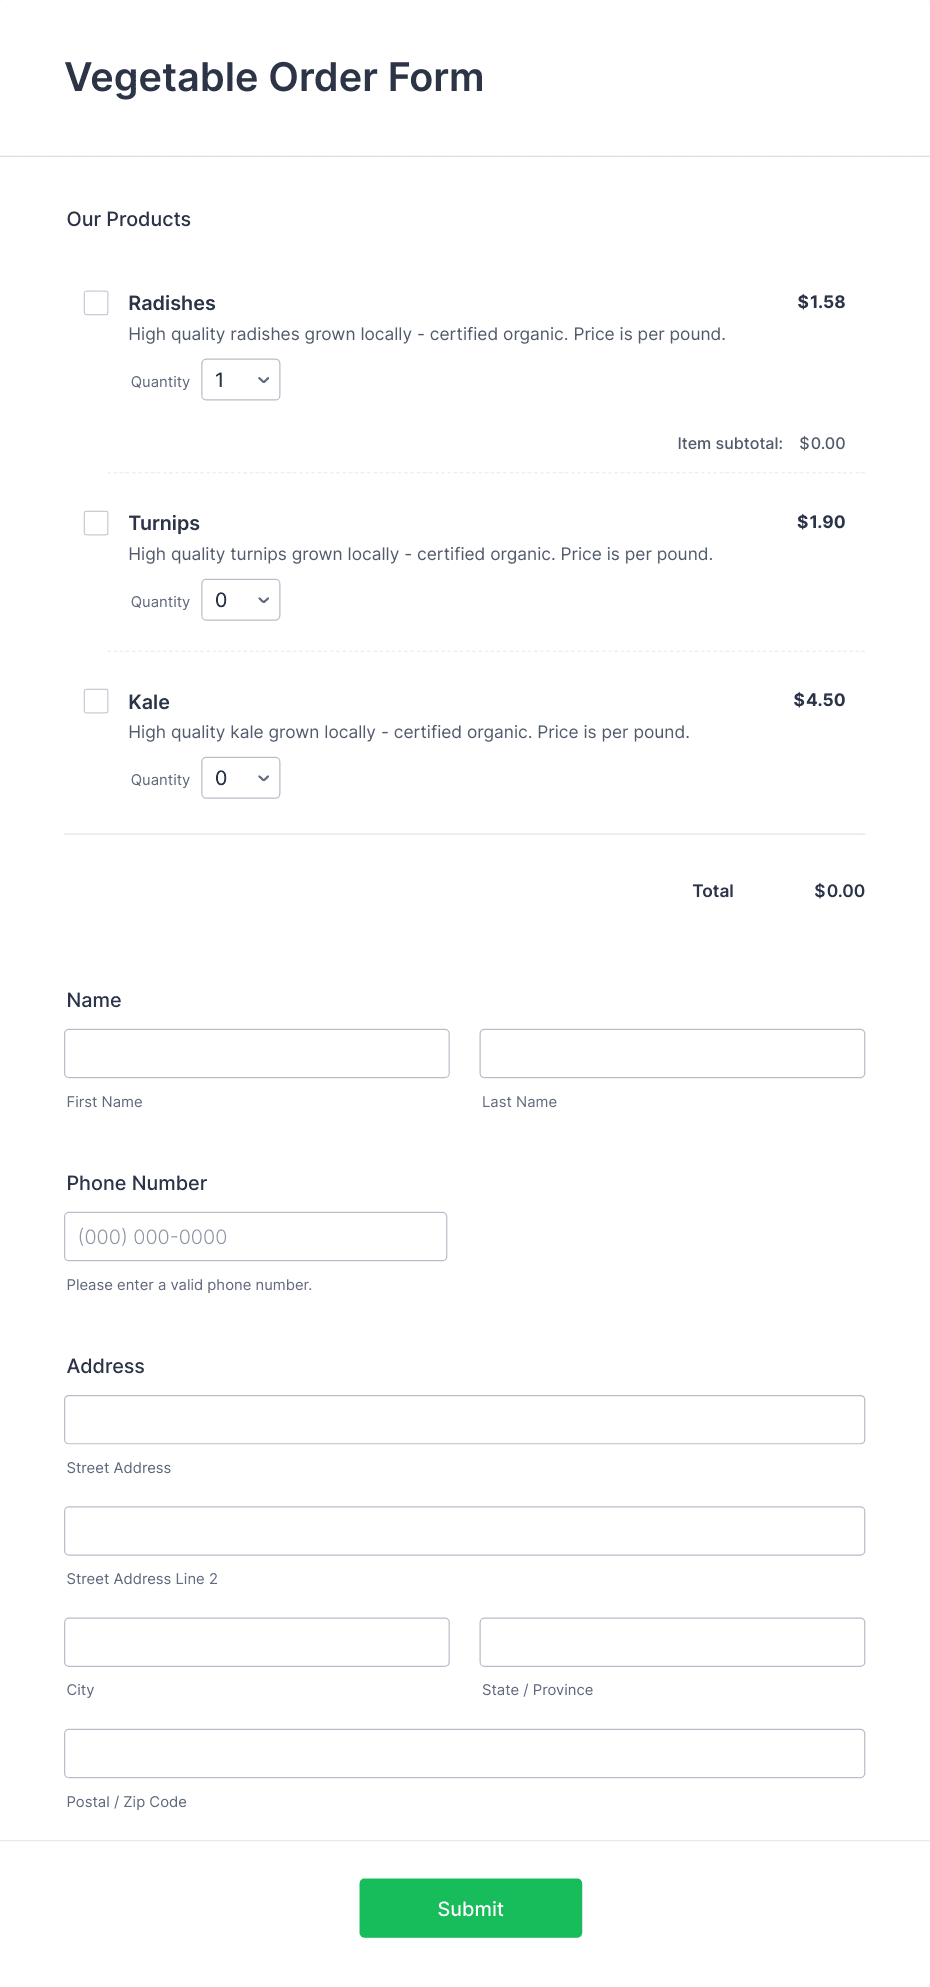Click the Vegetable Order Form heading
This screenshot has width=930, height=1987.
pyautogui.click(x=274, y=76)
